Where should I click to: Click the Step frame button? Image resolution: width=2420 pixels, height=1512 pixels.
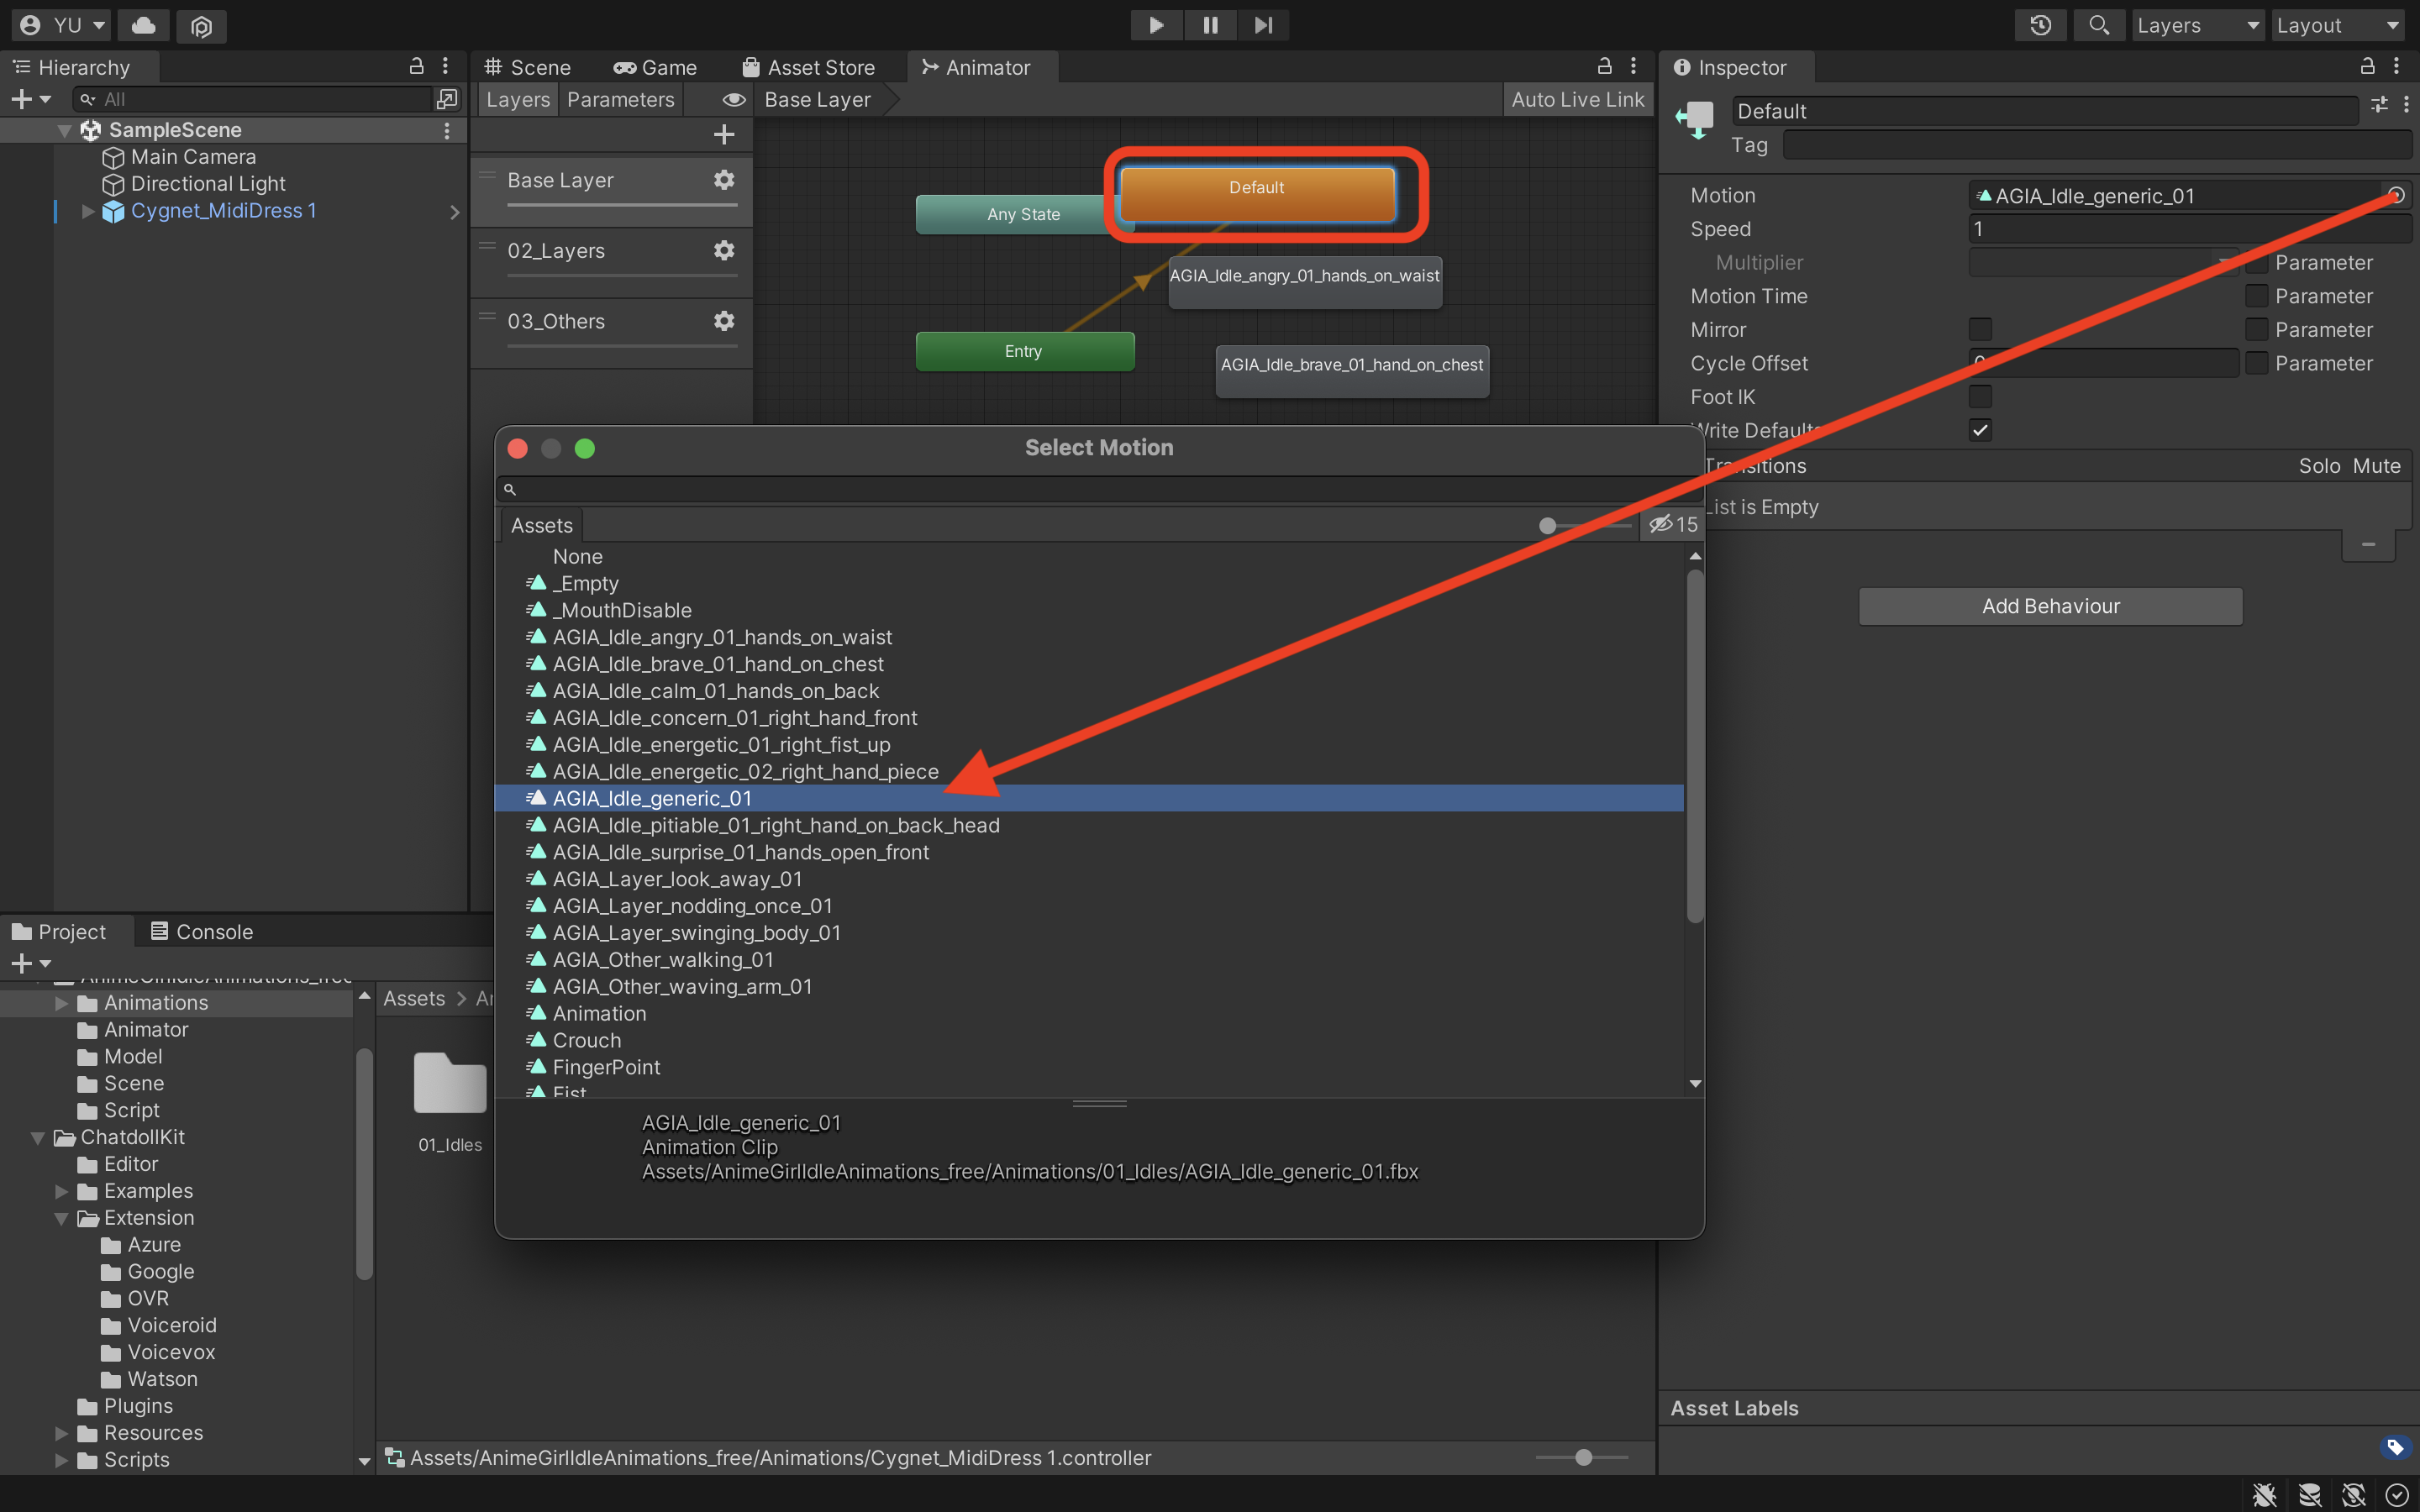[1263, 25]
